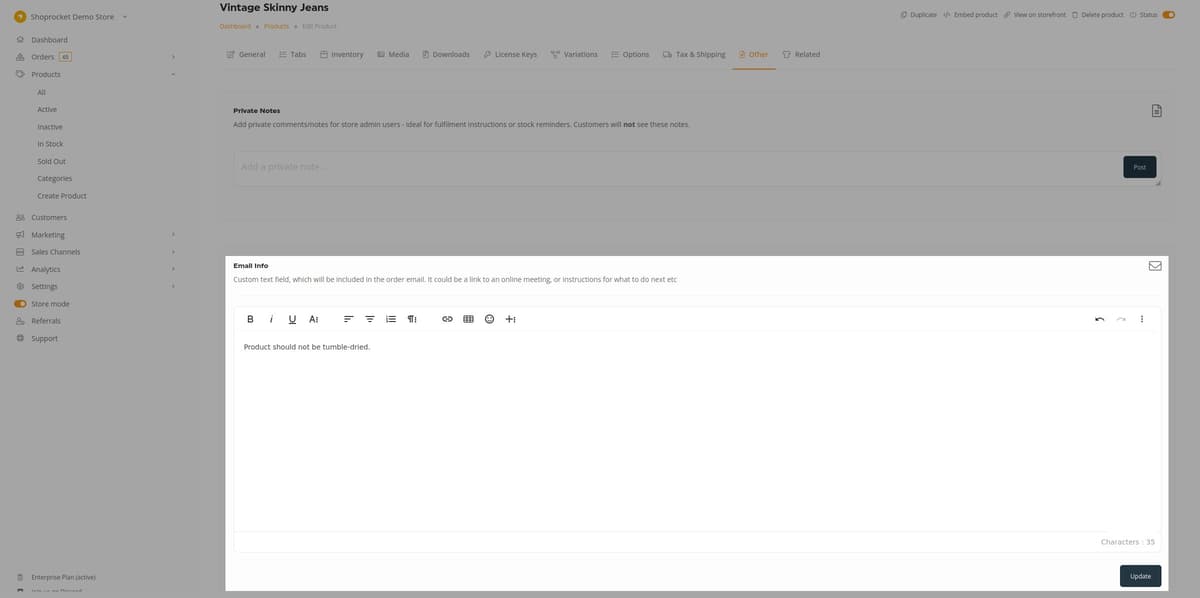The height and width of the screenshot is (598, 1200).
Task: Click the text alignment icon
Action: tap(349, 319)
